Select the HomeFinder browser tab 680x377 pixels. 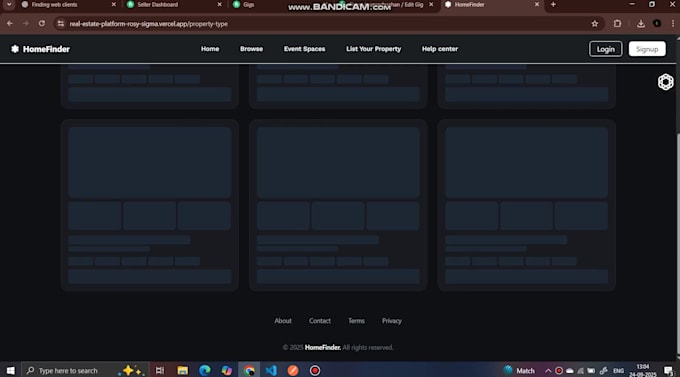coord(469,5)
